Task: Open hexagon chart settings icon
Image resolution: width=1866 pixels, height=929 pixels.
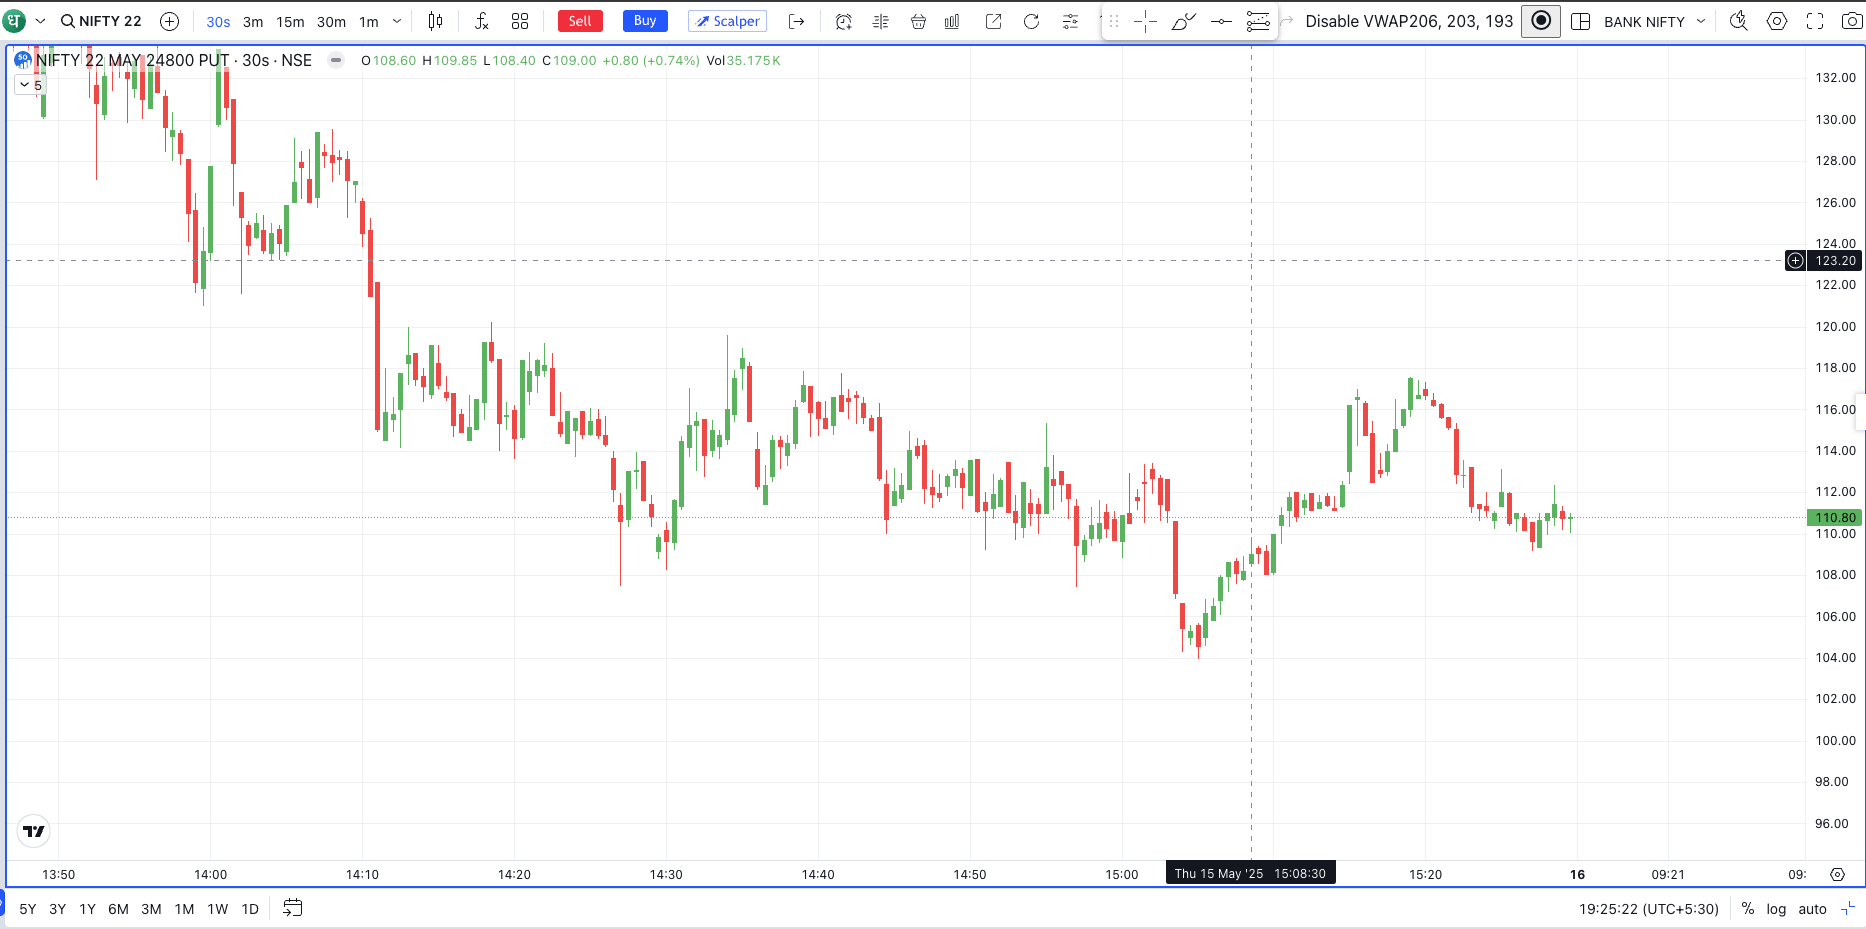Action: click(1777, 21)
